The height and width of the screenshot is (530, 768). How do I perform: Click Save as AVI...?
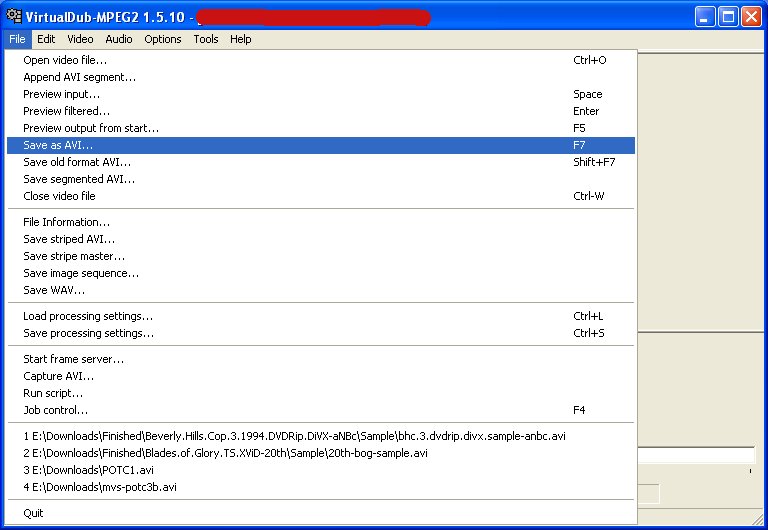[321, 145]
